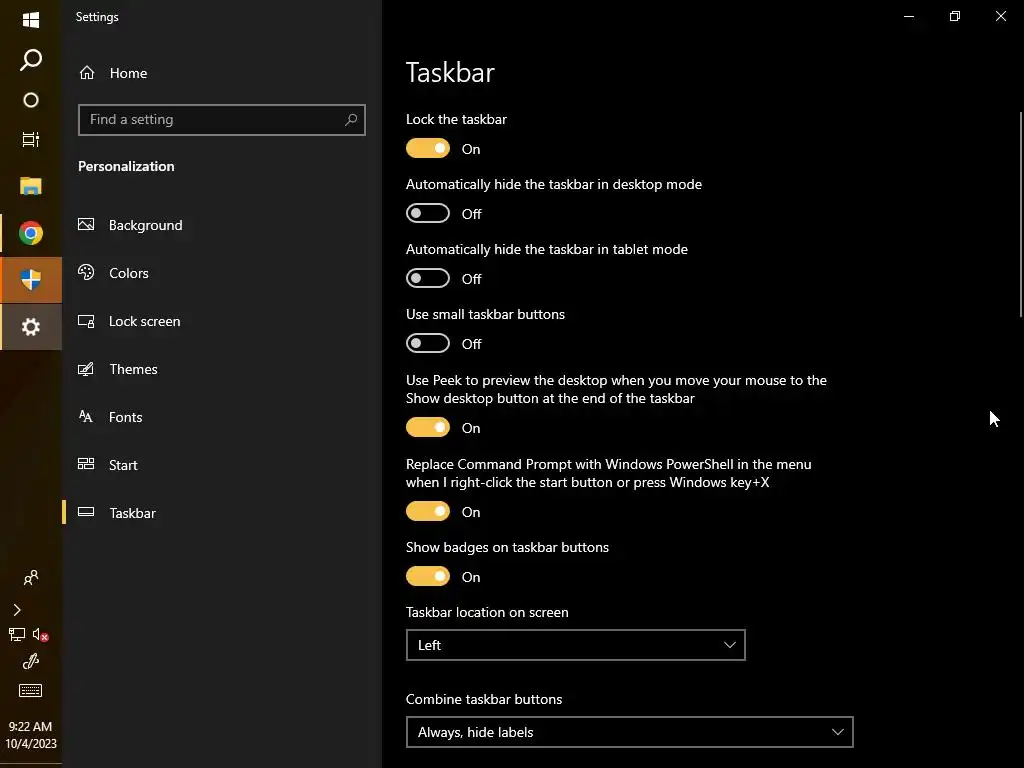1024x768 pixels.
Task: Disable Show badges on taskbar buttons
Action: pyautogui.click(x=428, y=577)
